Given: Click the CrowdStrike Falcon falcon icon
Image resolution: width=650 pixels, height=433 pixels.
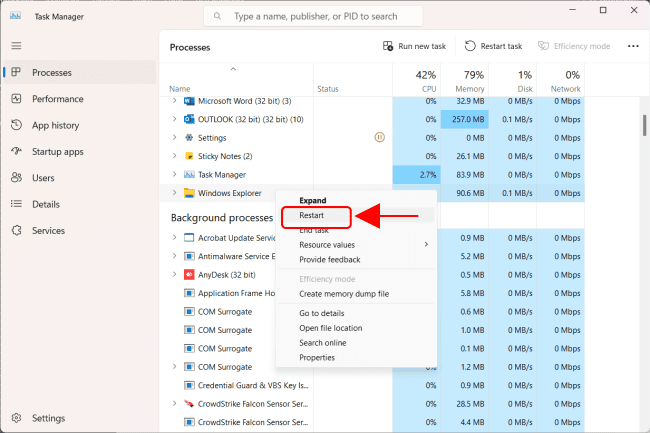Looking at the screenshot, I should [x=189, y=404].
